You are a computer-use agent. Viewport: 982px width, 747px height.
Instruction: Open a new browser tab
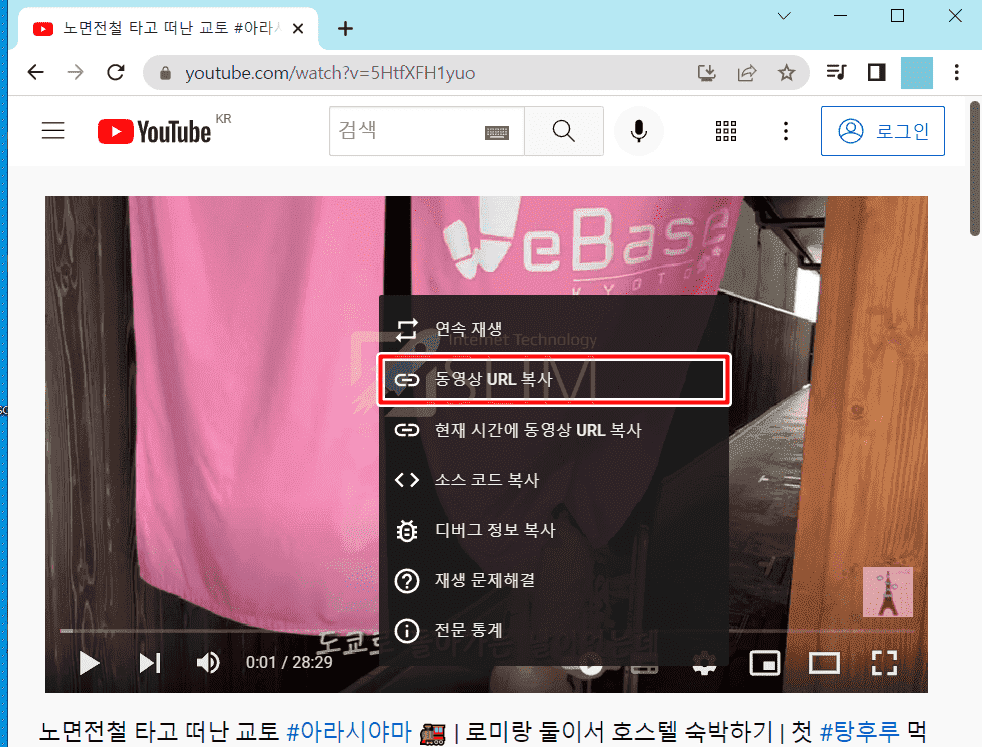(x=345, y=29)
